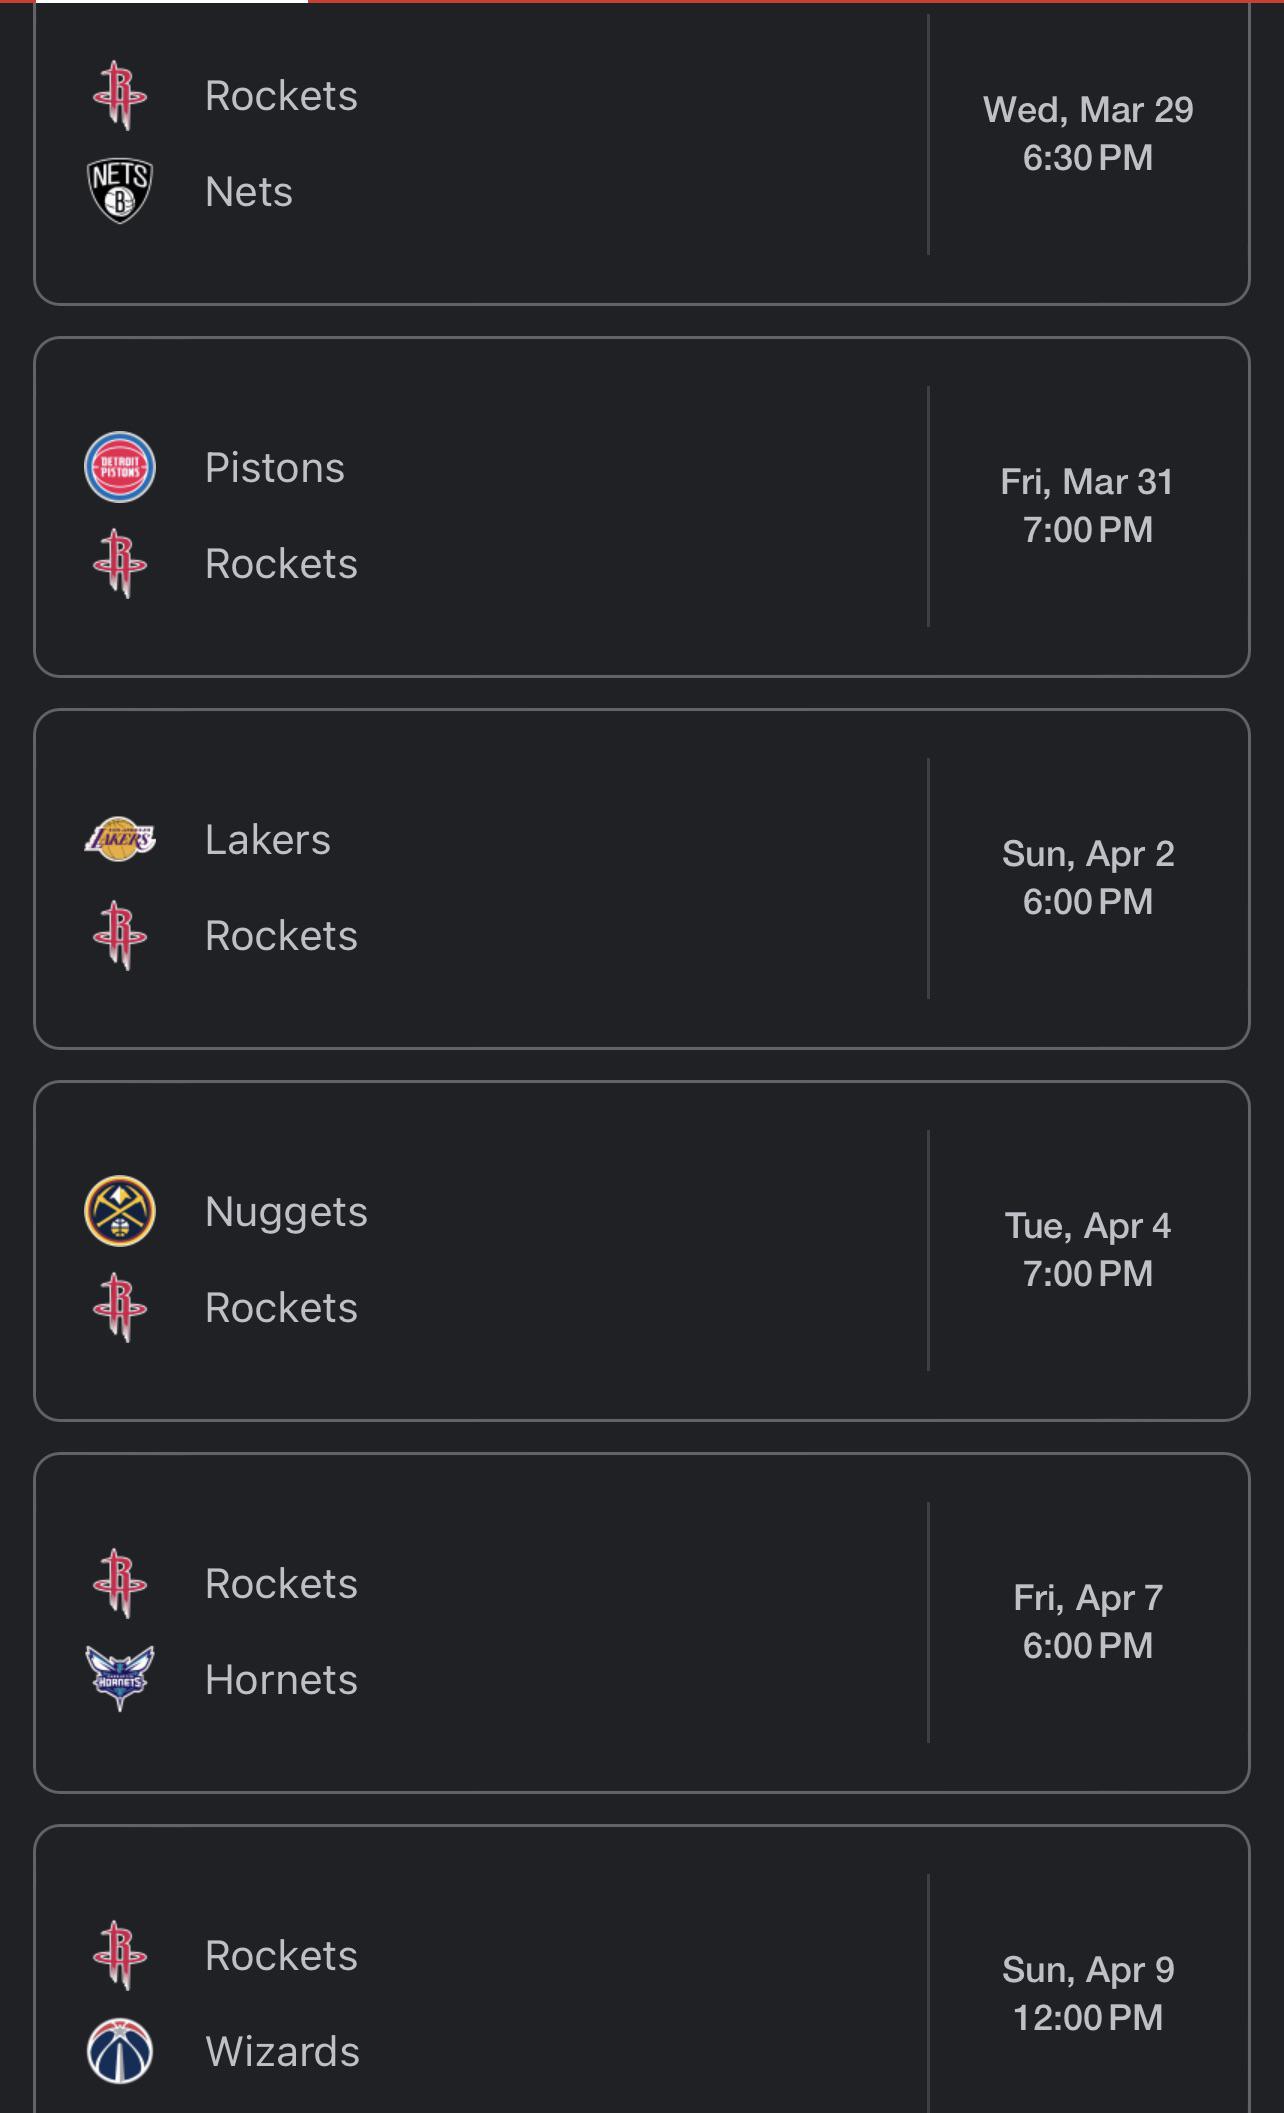Open the Nets team name link
The height and width of the screenshot is (2113, 1284).
249,192
